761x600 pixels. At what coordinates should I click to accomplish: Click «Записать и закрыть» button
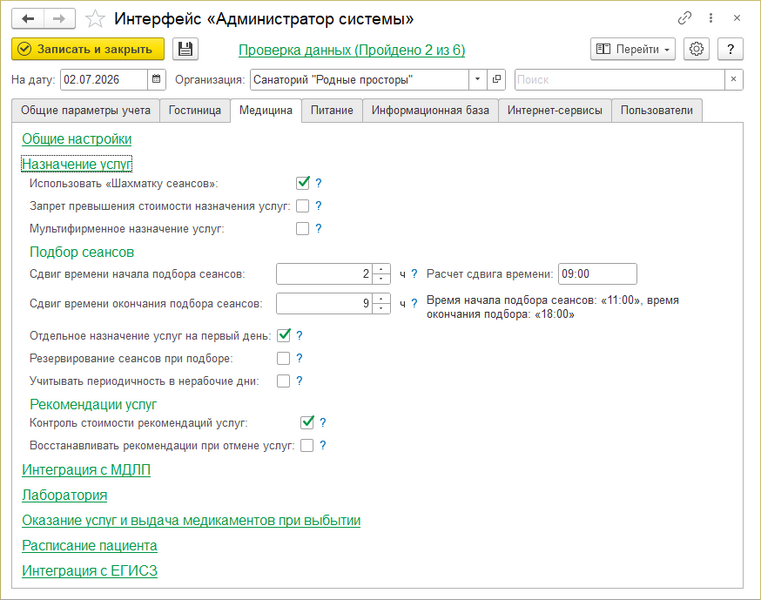pyautogui.click(x=88, y=49)
